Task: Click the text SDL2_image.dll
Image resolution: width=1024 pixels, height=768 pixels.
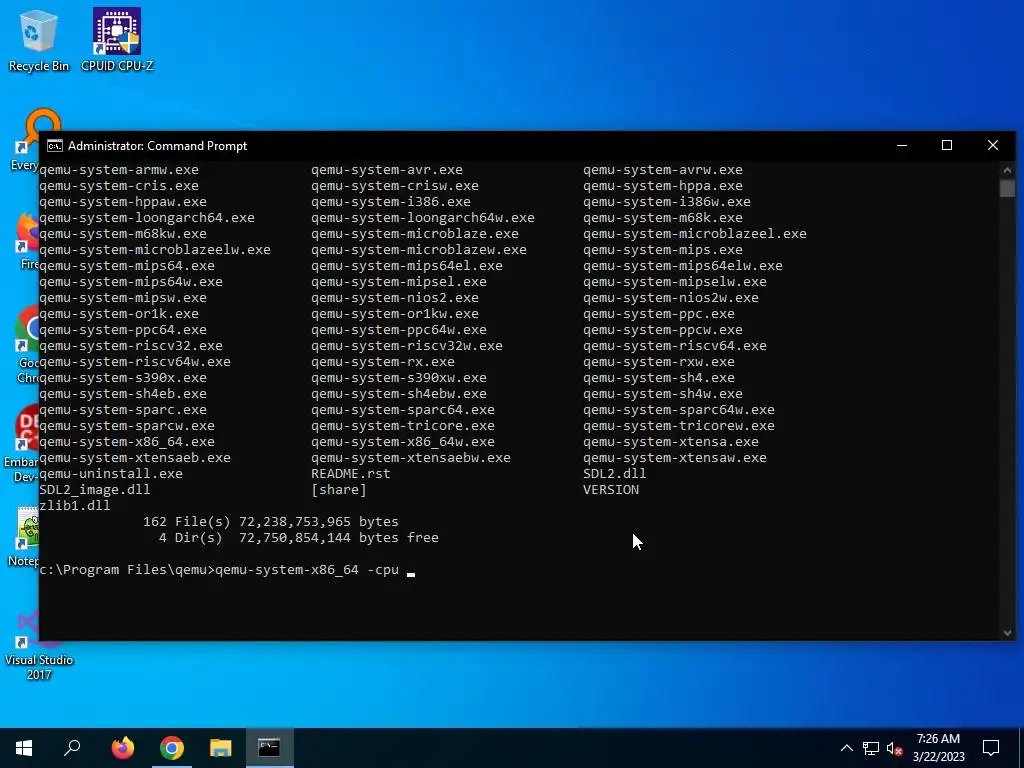Action: point(95,490)
